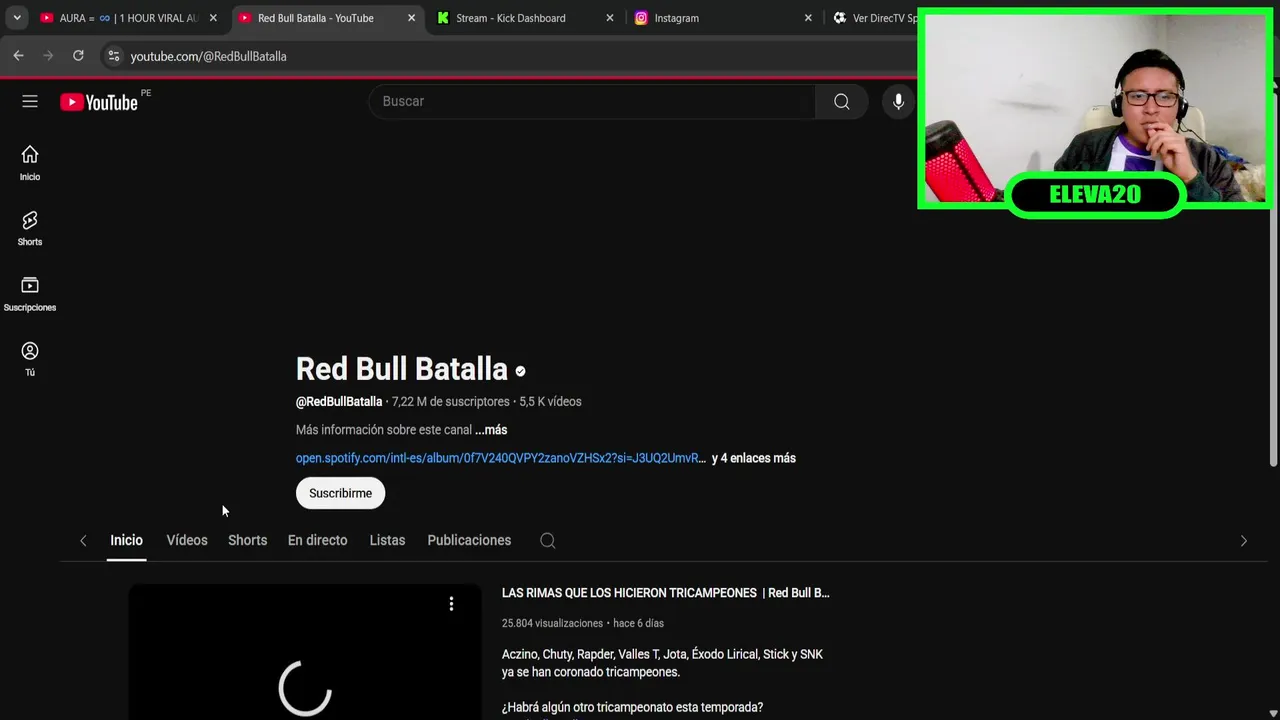The width and height of the screenshot is (1280, 720).
Task: Click the featured video player thumbnail
Action: [x=305, y=652]
